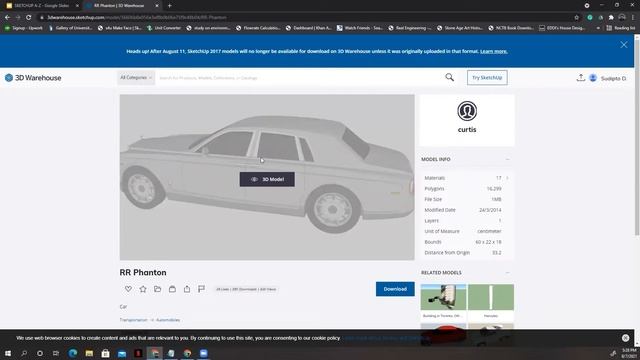Click the RR Phanton title text
640x360 pixels.
[143, 272]
